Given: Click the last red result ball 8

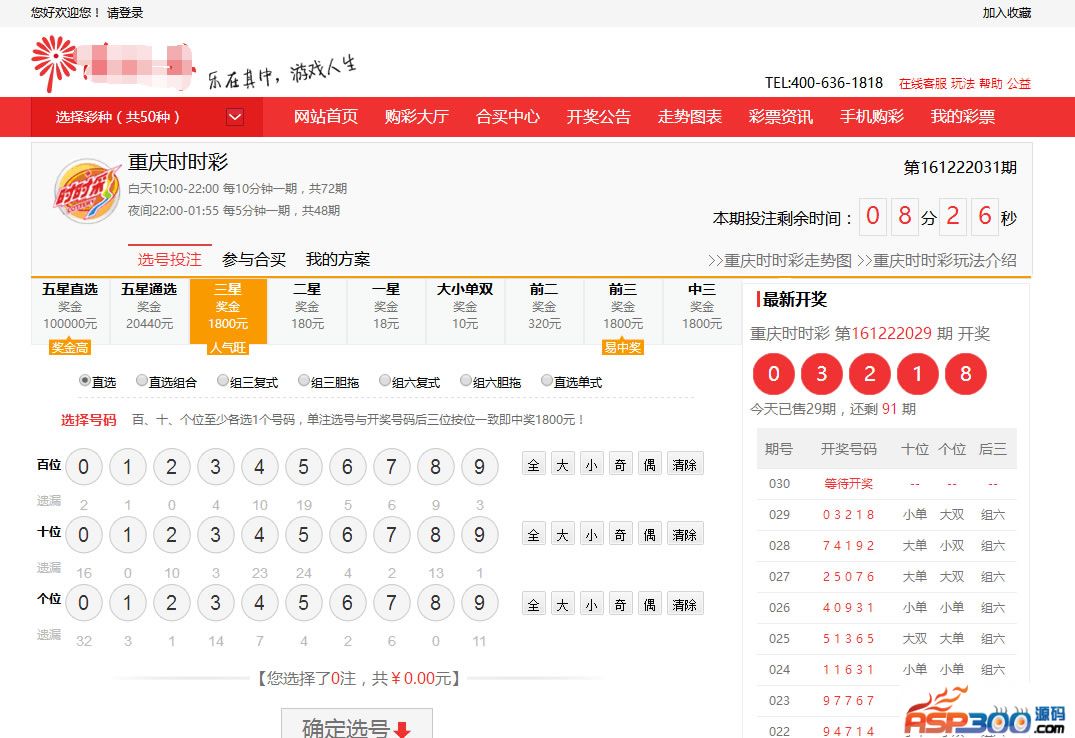Looking at the screenshot, I should tap(965, 374).
